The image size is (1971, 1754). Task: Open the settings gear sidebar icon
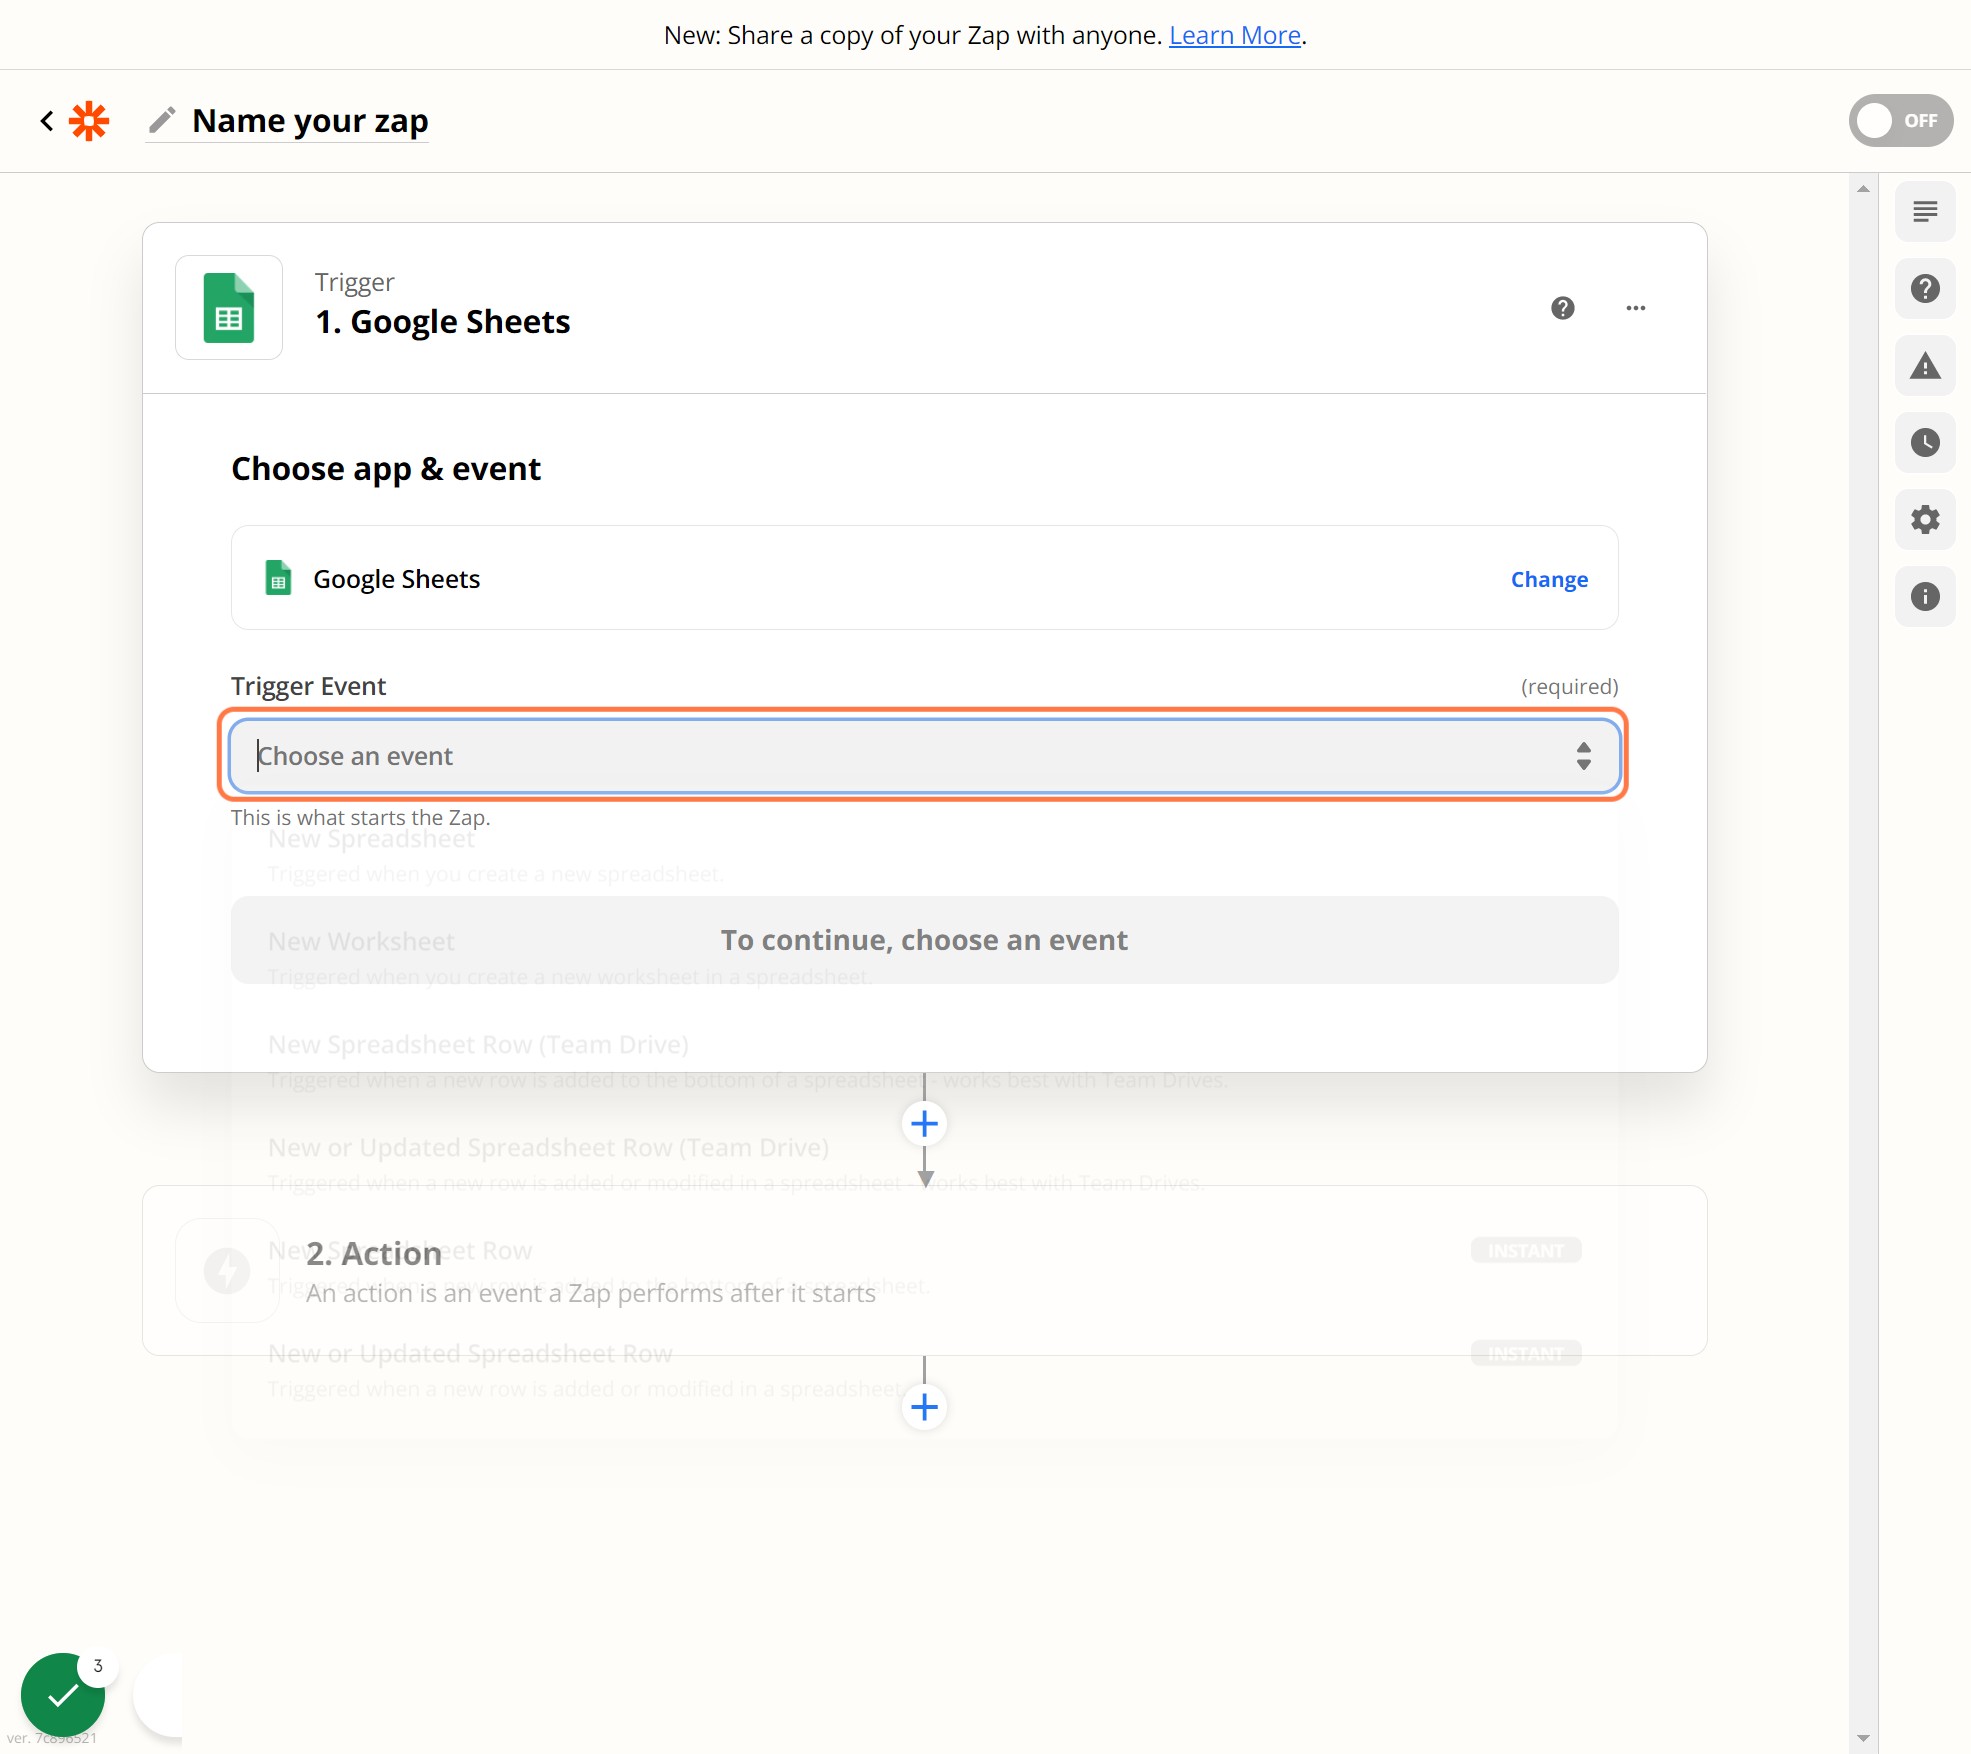pos(1925,520)
